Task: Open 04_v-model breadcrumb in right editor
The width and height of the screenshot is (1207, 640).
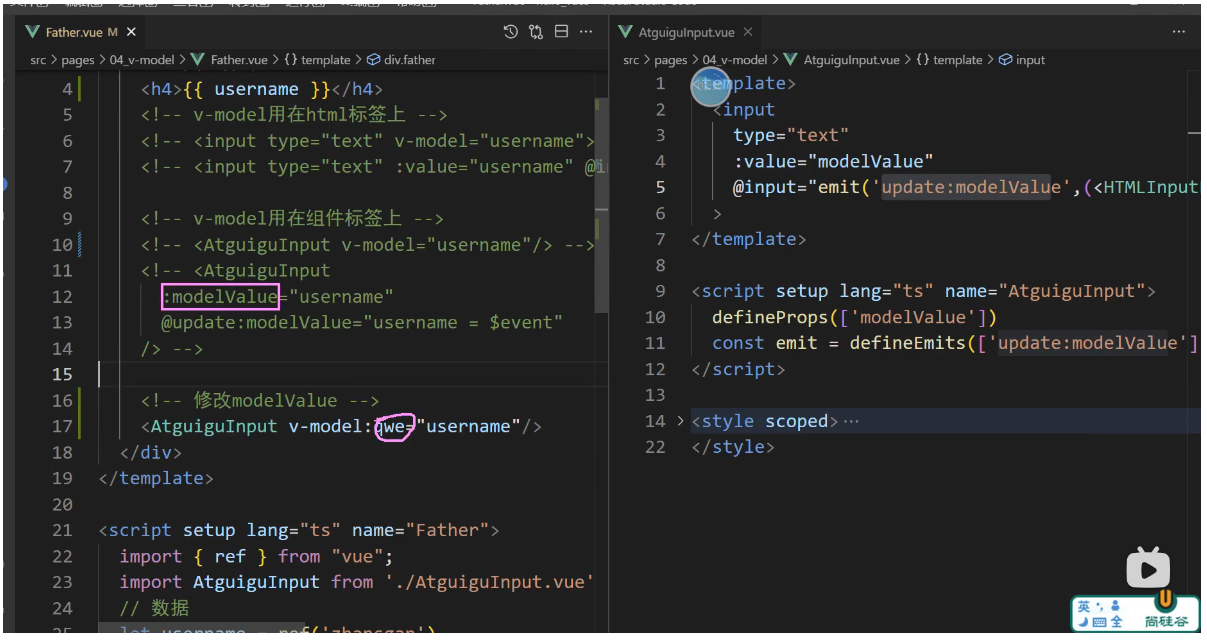Action: coord(735,60)
